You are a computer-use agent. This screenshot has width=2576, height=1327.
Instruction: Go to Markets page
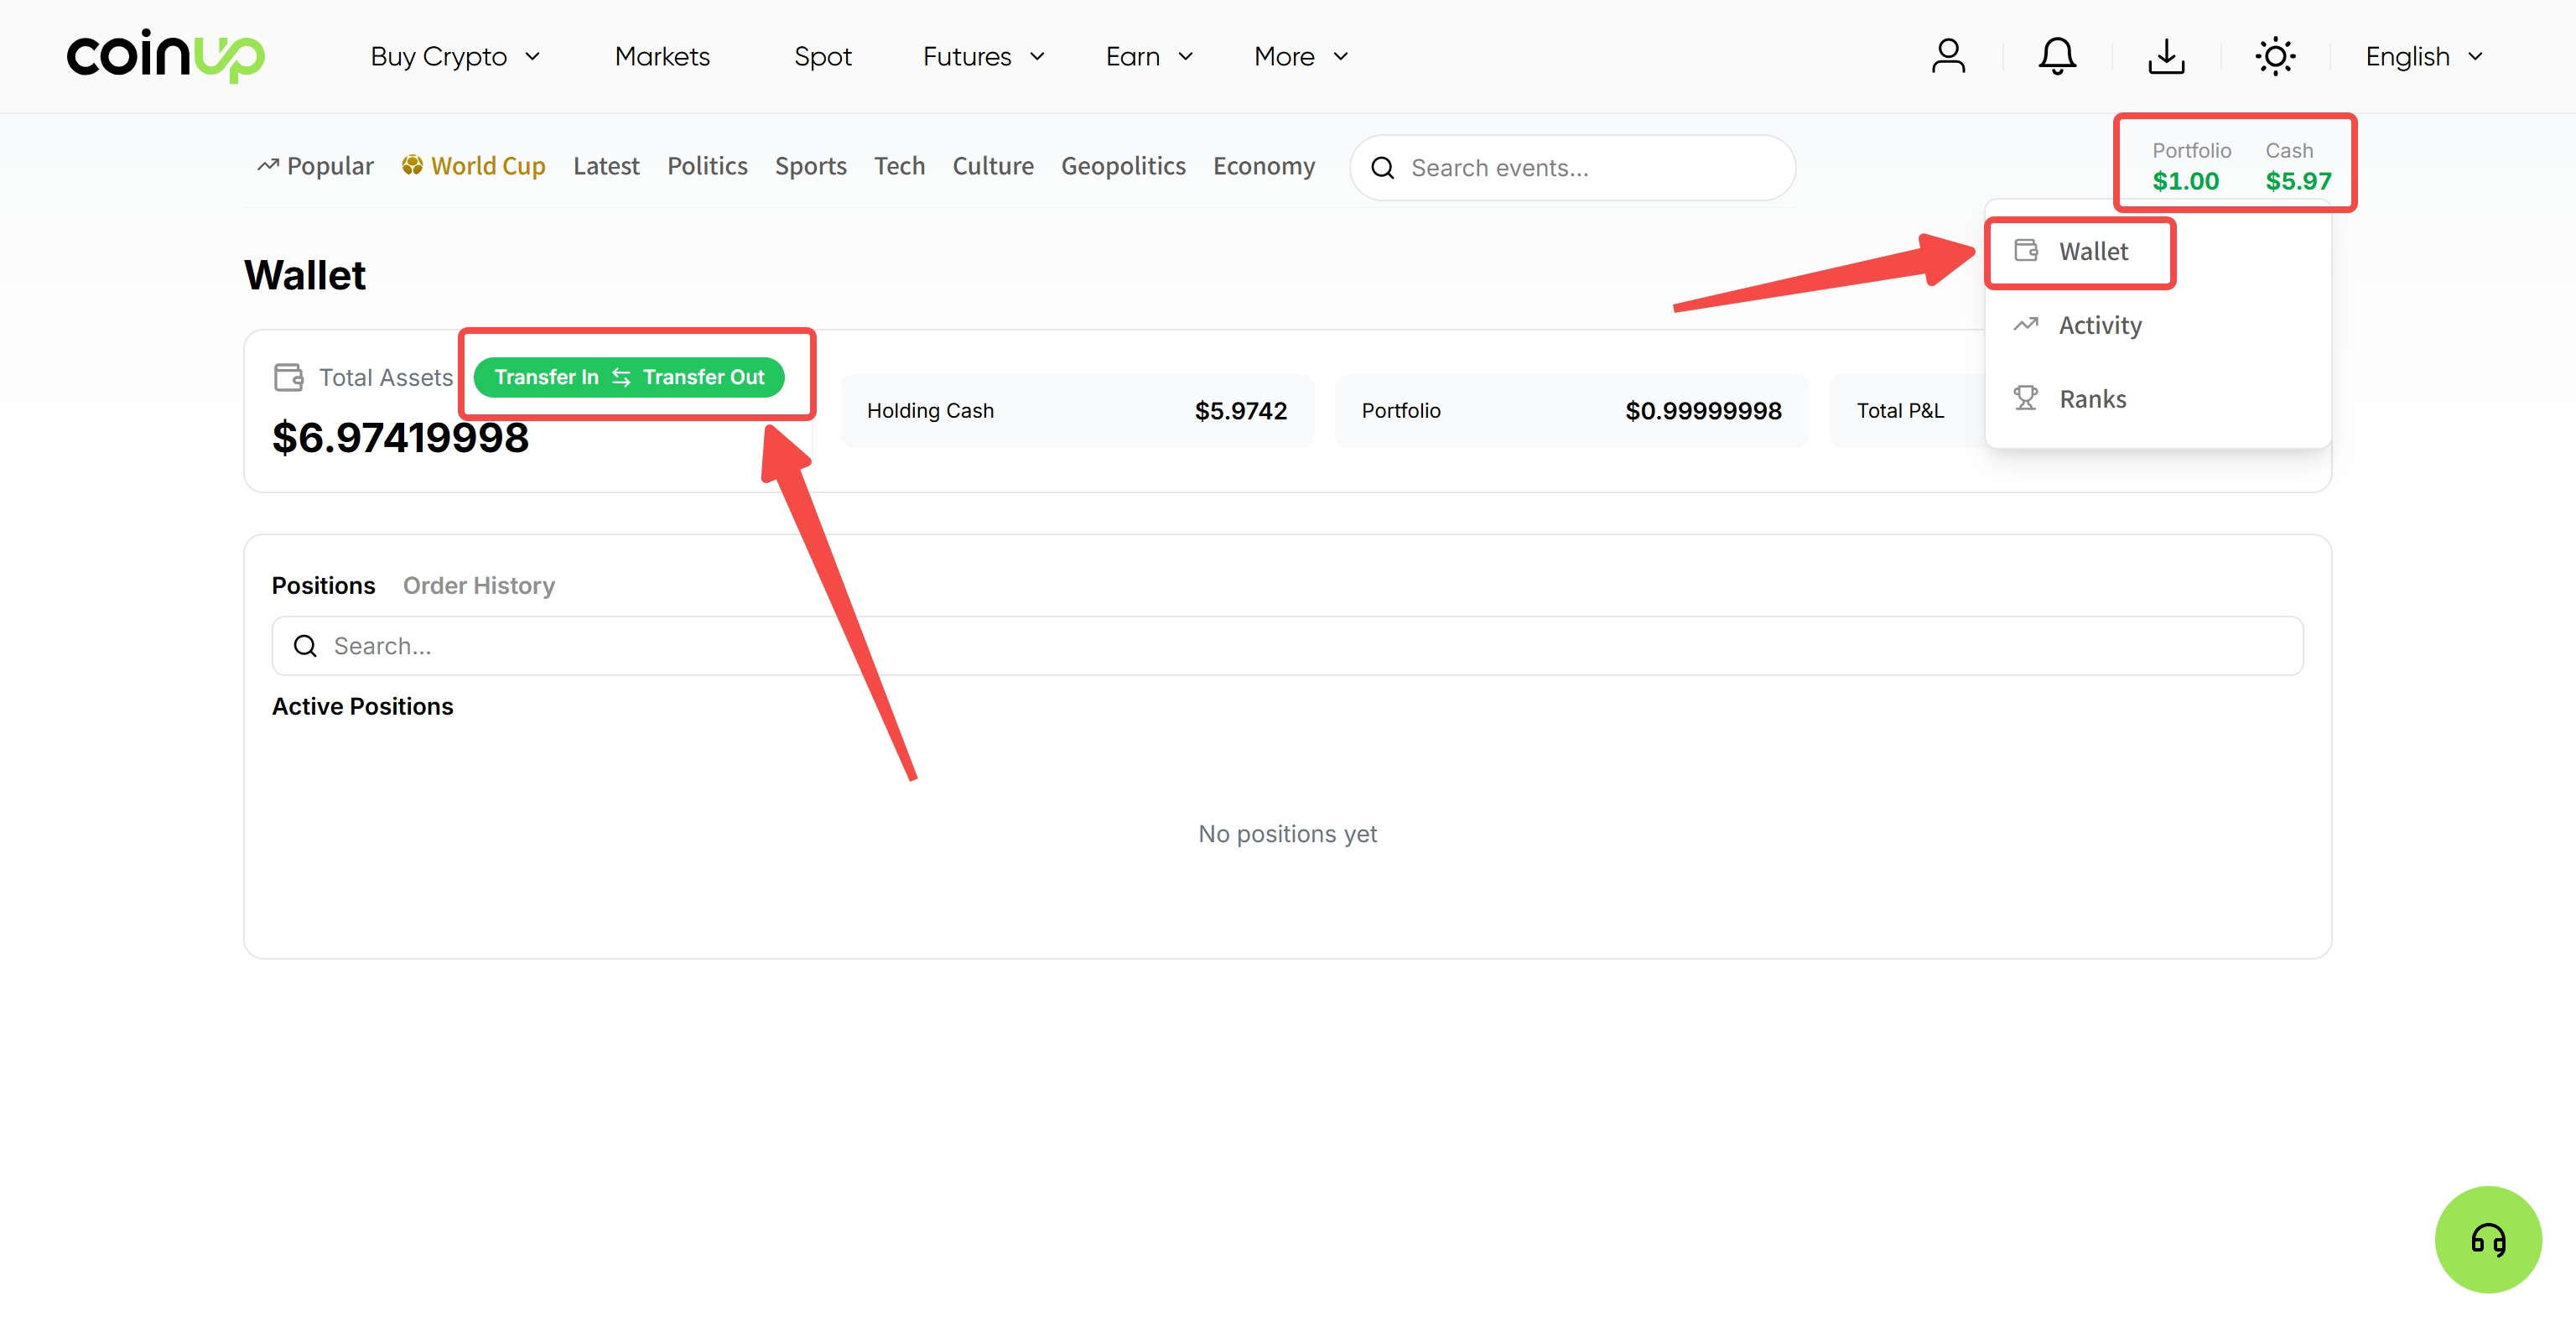662,56
